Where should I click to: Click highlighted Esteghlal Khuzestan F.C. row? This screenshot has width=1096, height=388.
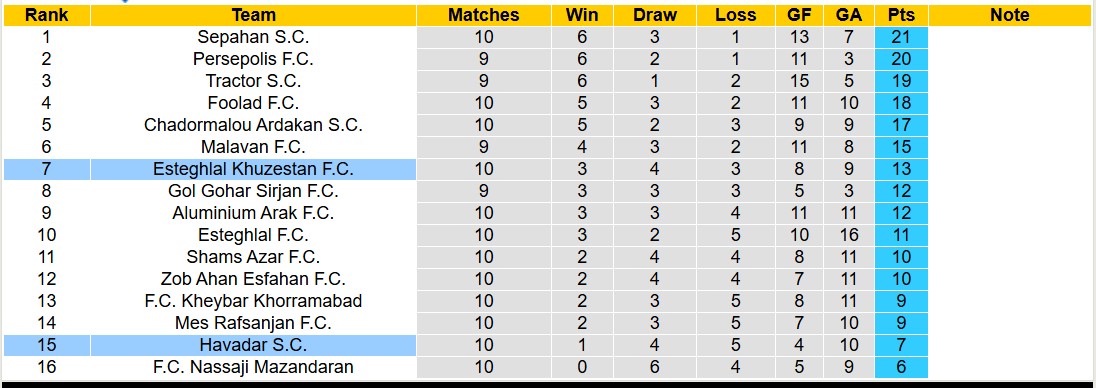click(210, 169)
